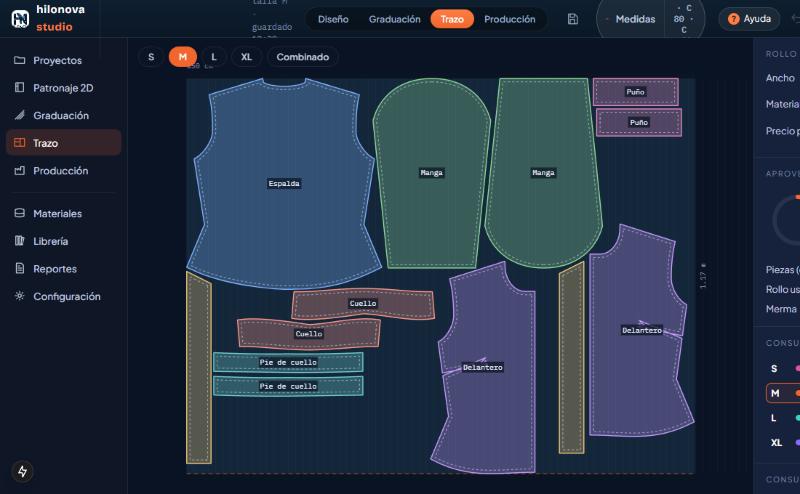Click the lightning bolt quick action button

[22, 471]
